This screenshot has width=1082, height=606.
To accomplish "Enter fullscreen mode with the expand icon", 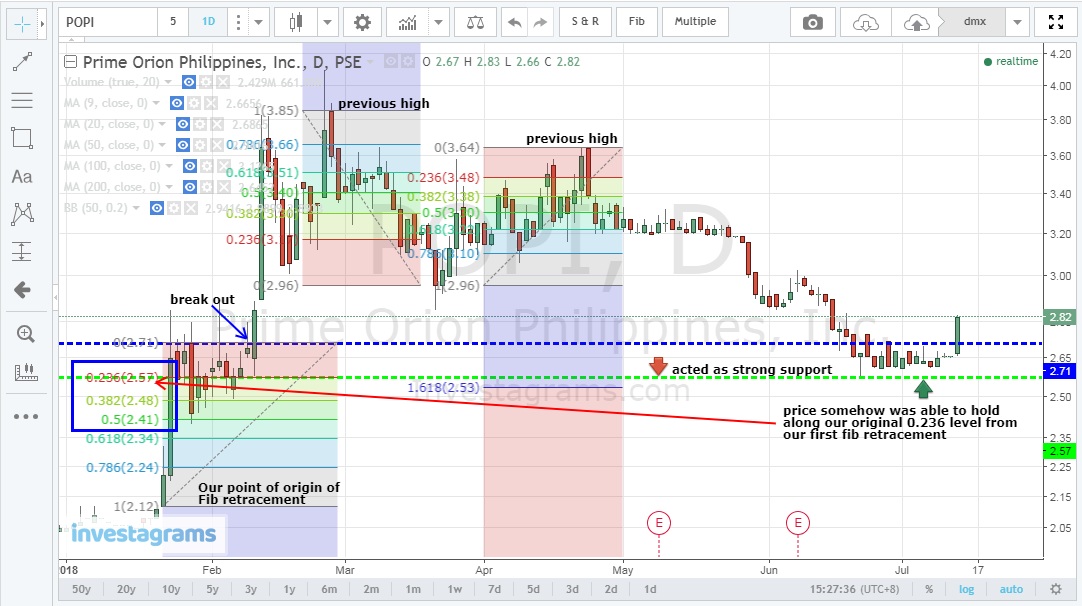I will coord(1056,21).
